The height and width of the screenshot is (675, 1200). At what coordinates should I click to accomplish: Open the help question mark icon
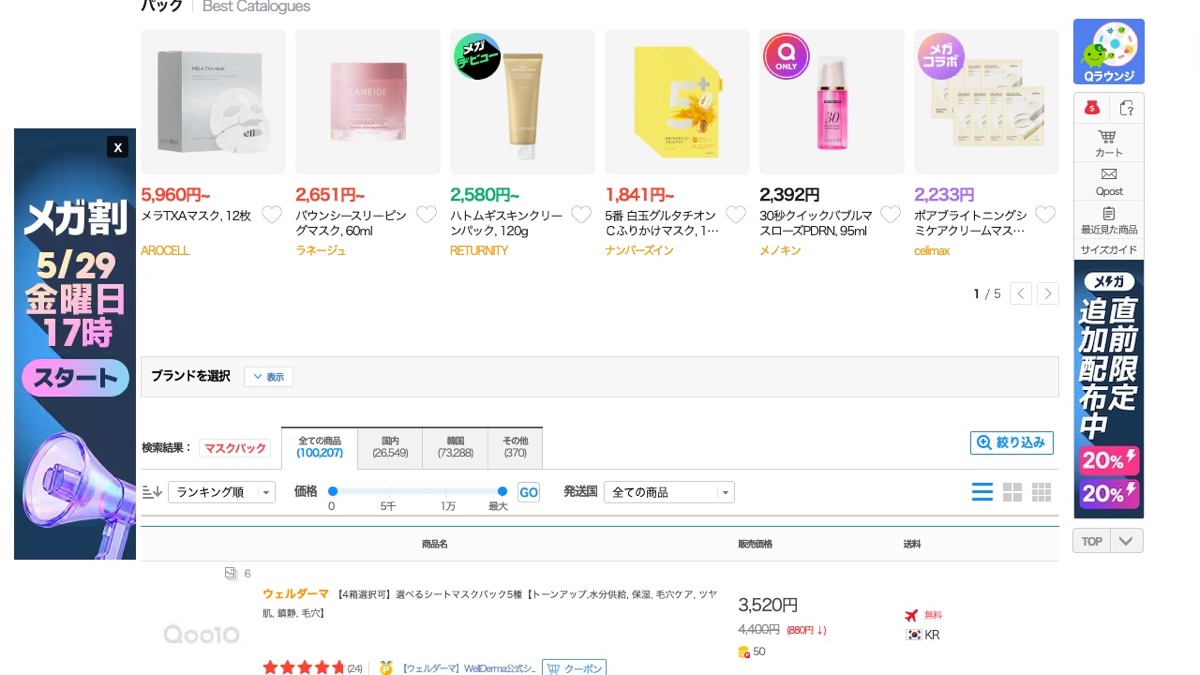[x=1127, y=108]
